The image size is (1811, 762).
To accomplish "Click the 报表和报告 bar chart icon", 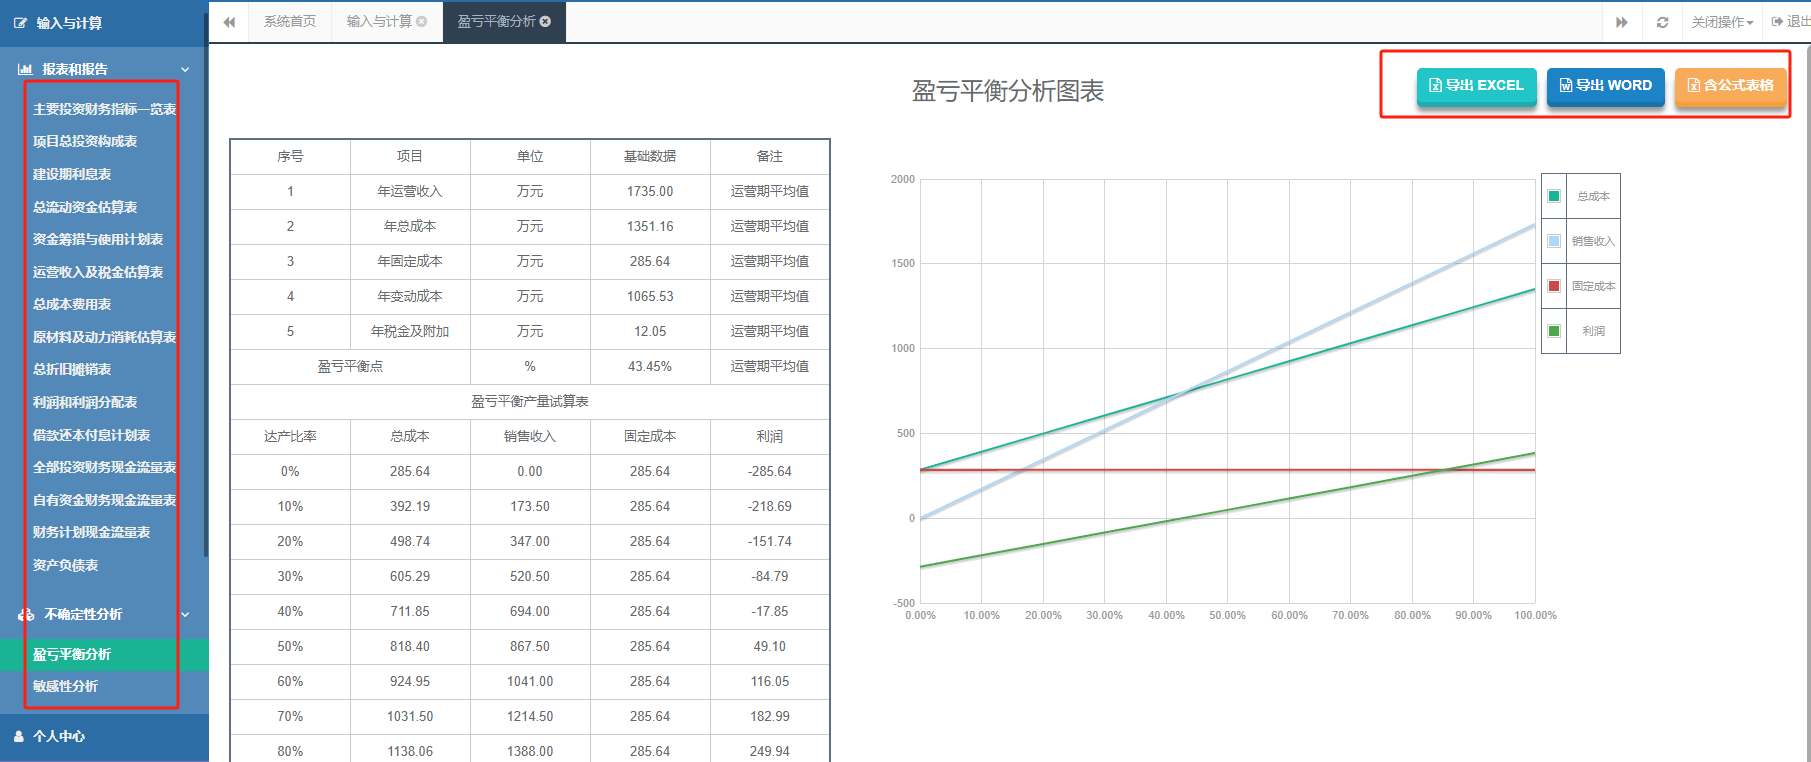I will 25,69.
